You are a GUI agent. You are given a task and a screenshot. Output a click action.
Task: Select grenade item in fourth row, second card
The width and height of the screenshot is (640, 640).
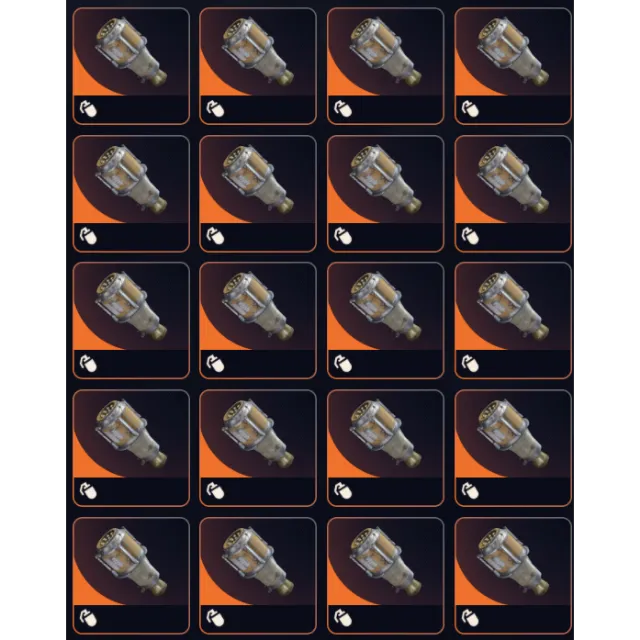click(258, 433)
